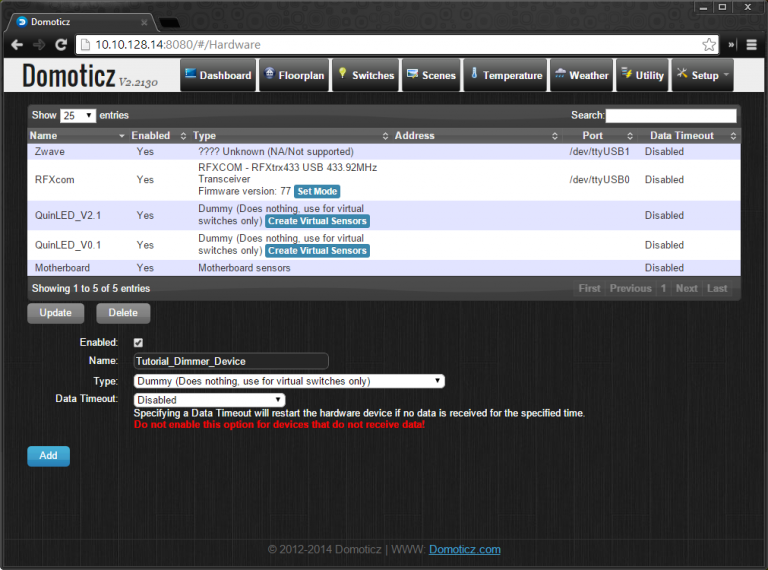Image resolution: width=768 pixels, height=570 pixels.
Task: Sort the table by Name column
Action: 76,136
